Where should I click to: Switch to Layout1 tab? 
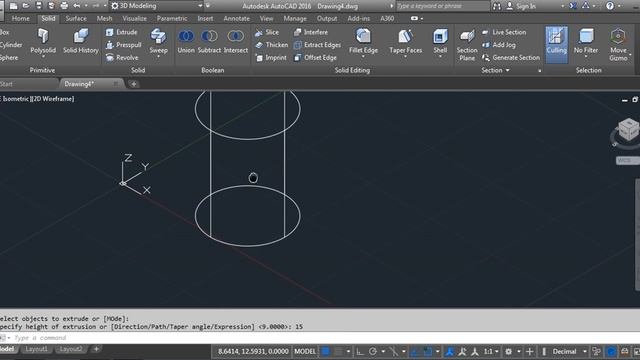[36, 349]
